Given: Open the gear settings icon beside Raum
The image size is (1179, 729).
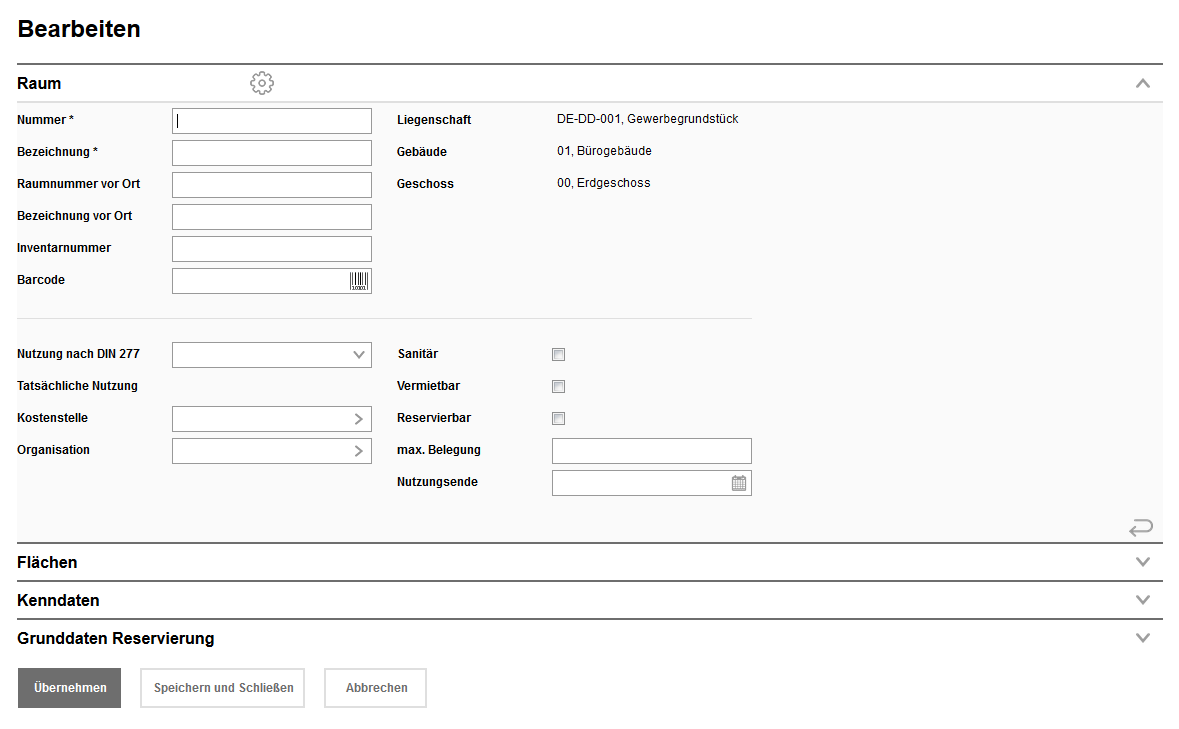Looking at the screenshot, I should (262, 83).
